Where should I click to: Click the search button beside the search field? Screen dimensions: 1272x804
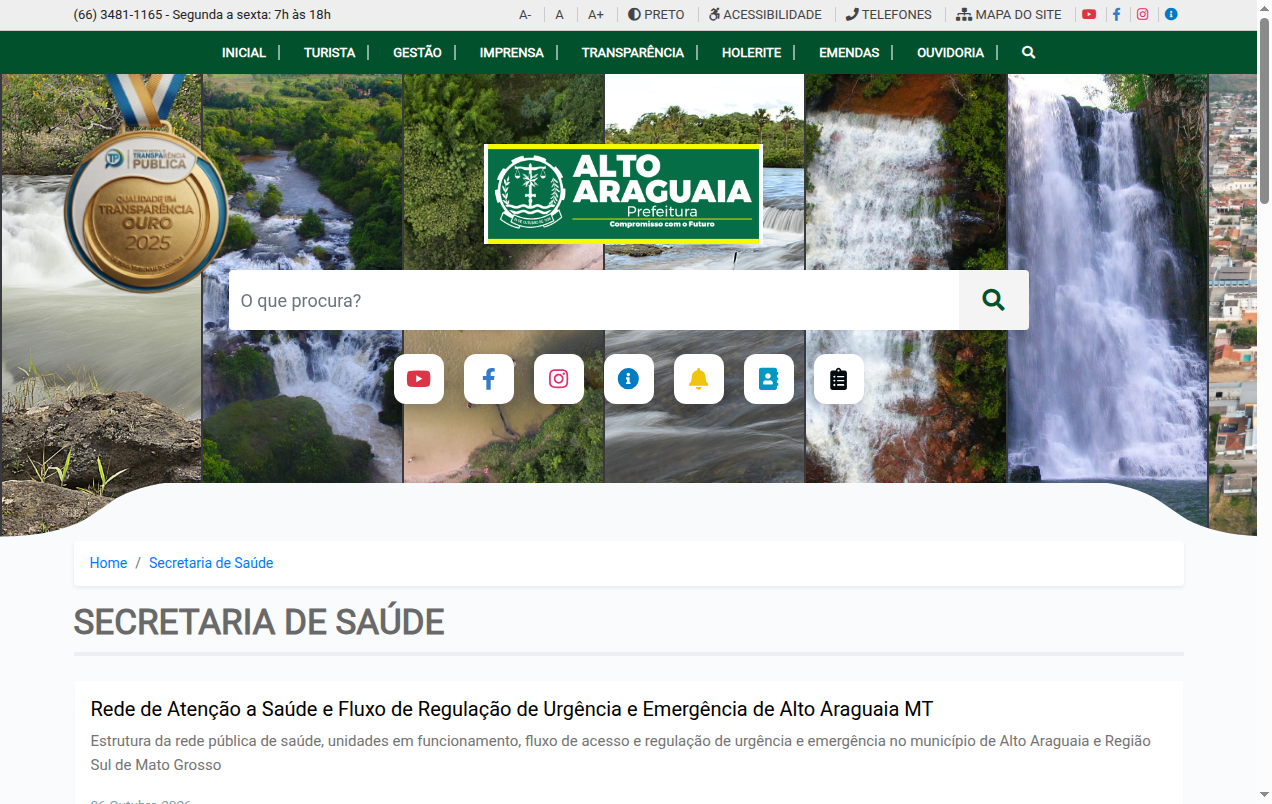click(x=993, y=300)
